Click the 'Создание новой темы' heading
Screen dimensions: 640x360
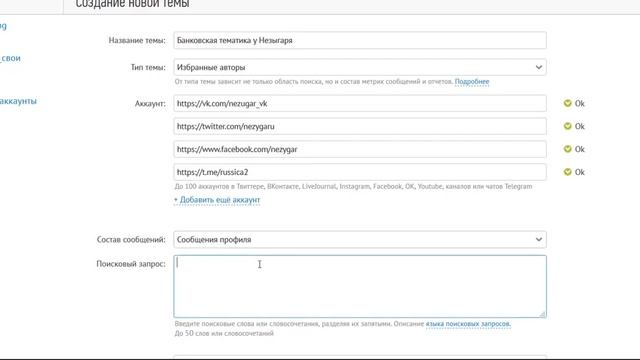132,4
